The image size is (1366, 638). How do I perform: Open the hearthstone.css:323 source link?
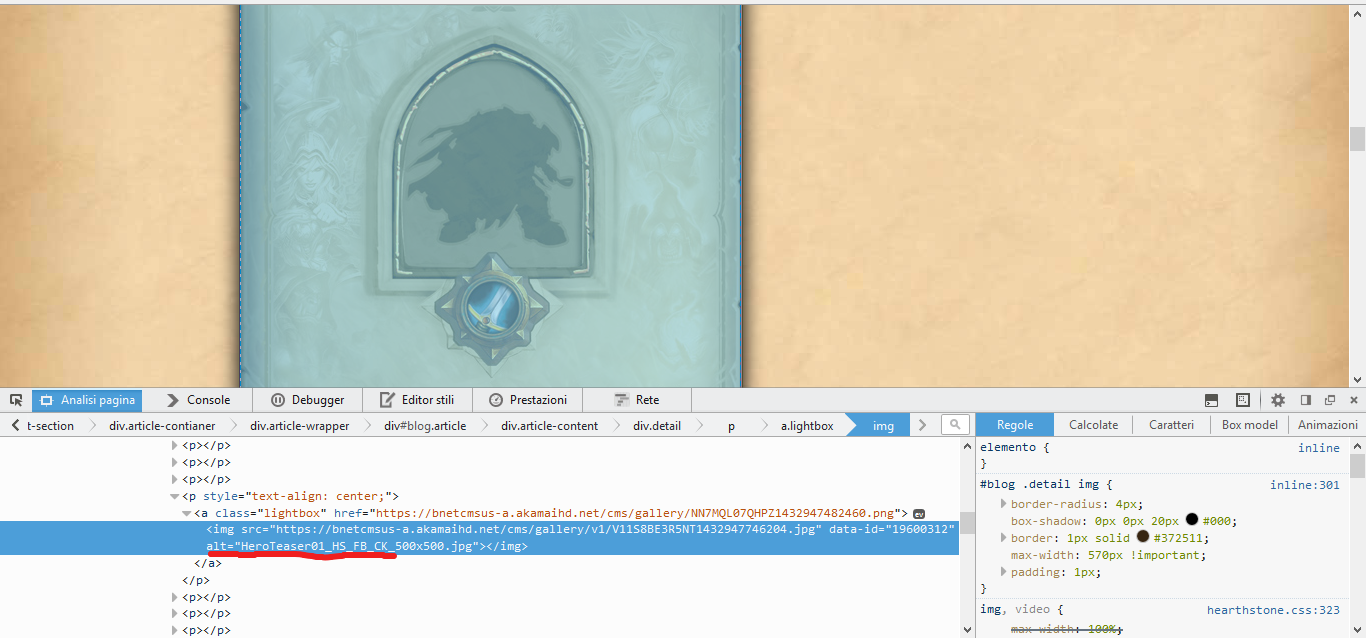[1273, 609]
